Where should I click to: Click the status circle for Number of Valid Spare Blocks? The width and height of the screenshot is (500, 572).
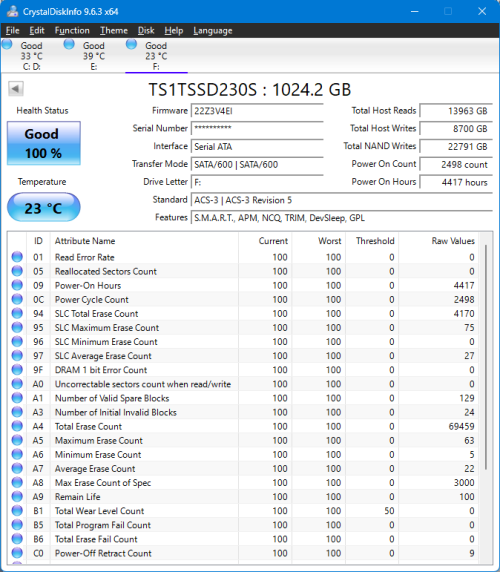(x=17, y=398)
